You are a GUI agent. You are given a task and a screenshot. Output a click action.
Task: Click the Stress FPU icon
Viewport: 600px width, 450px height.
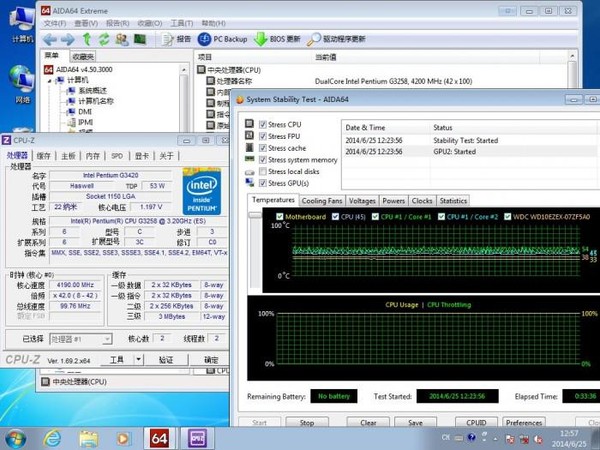click(x=249, y=135)
